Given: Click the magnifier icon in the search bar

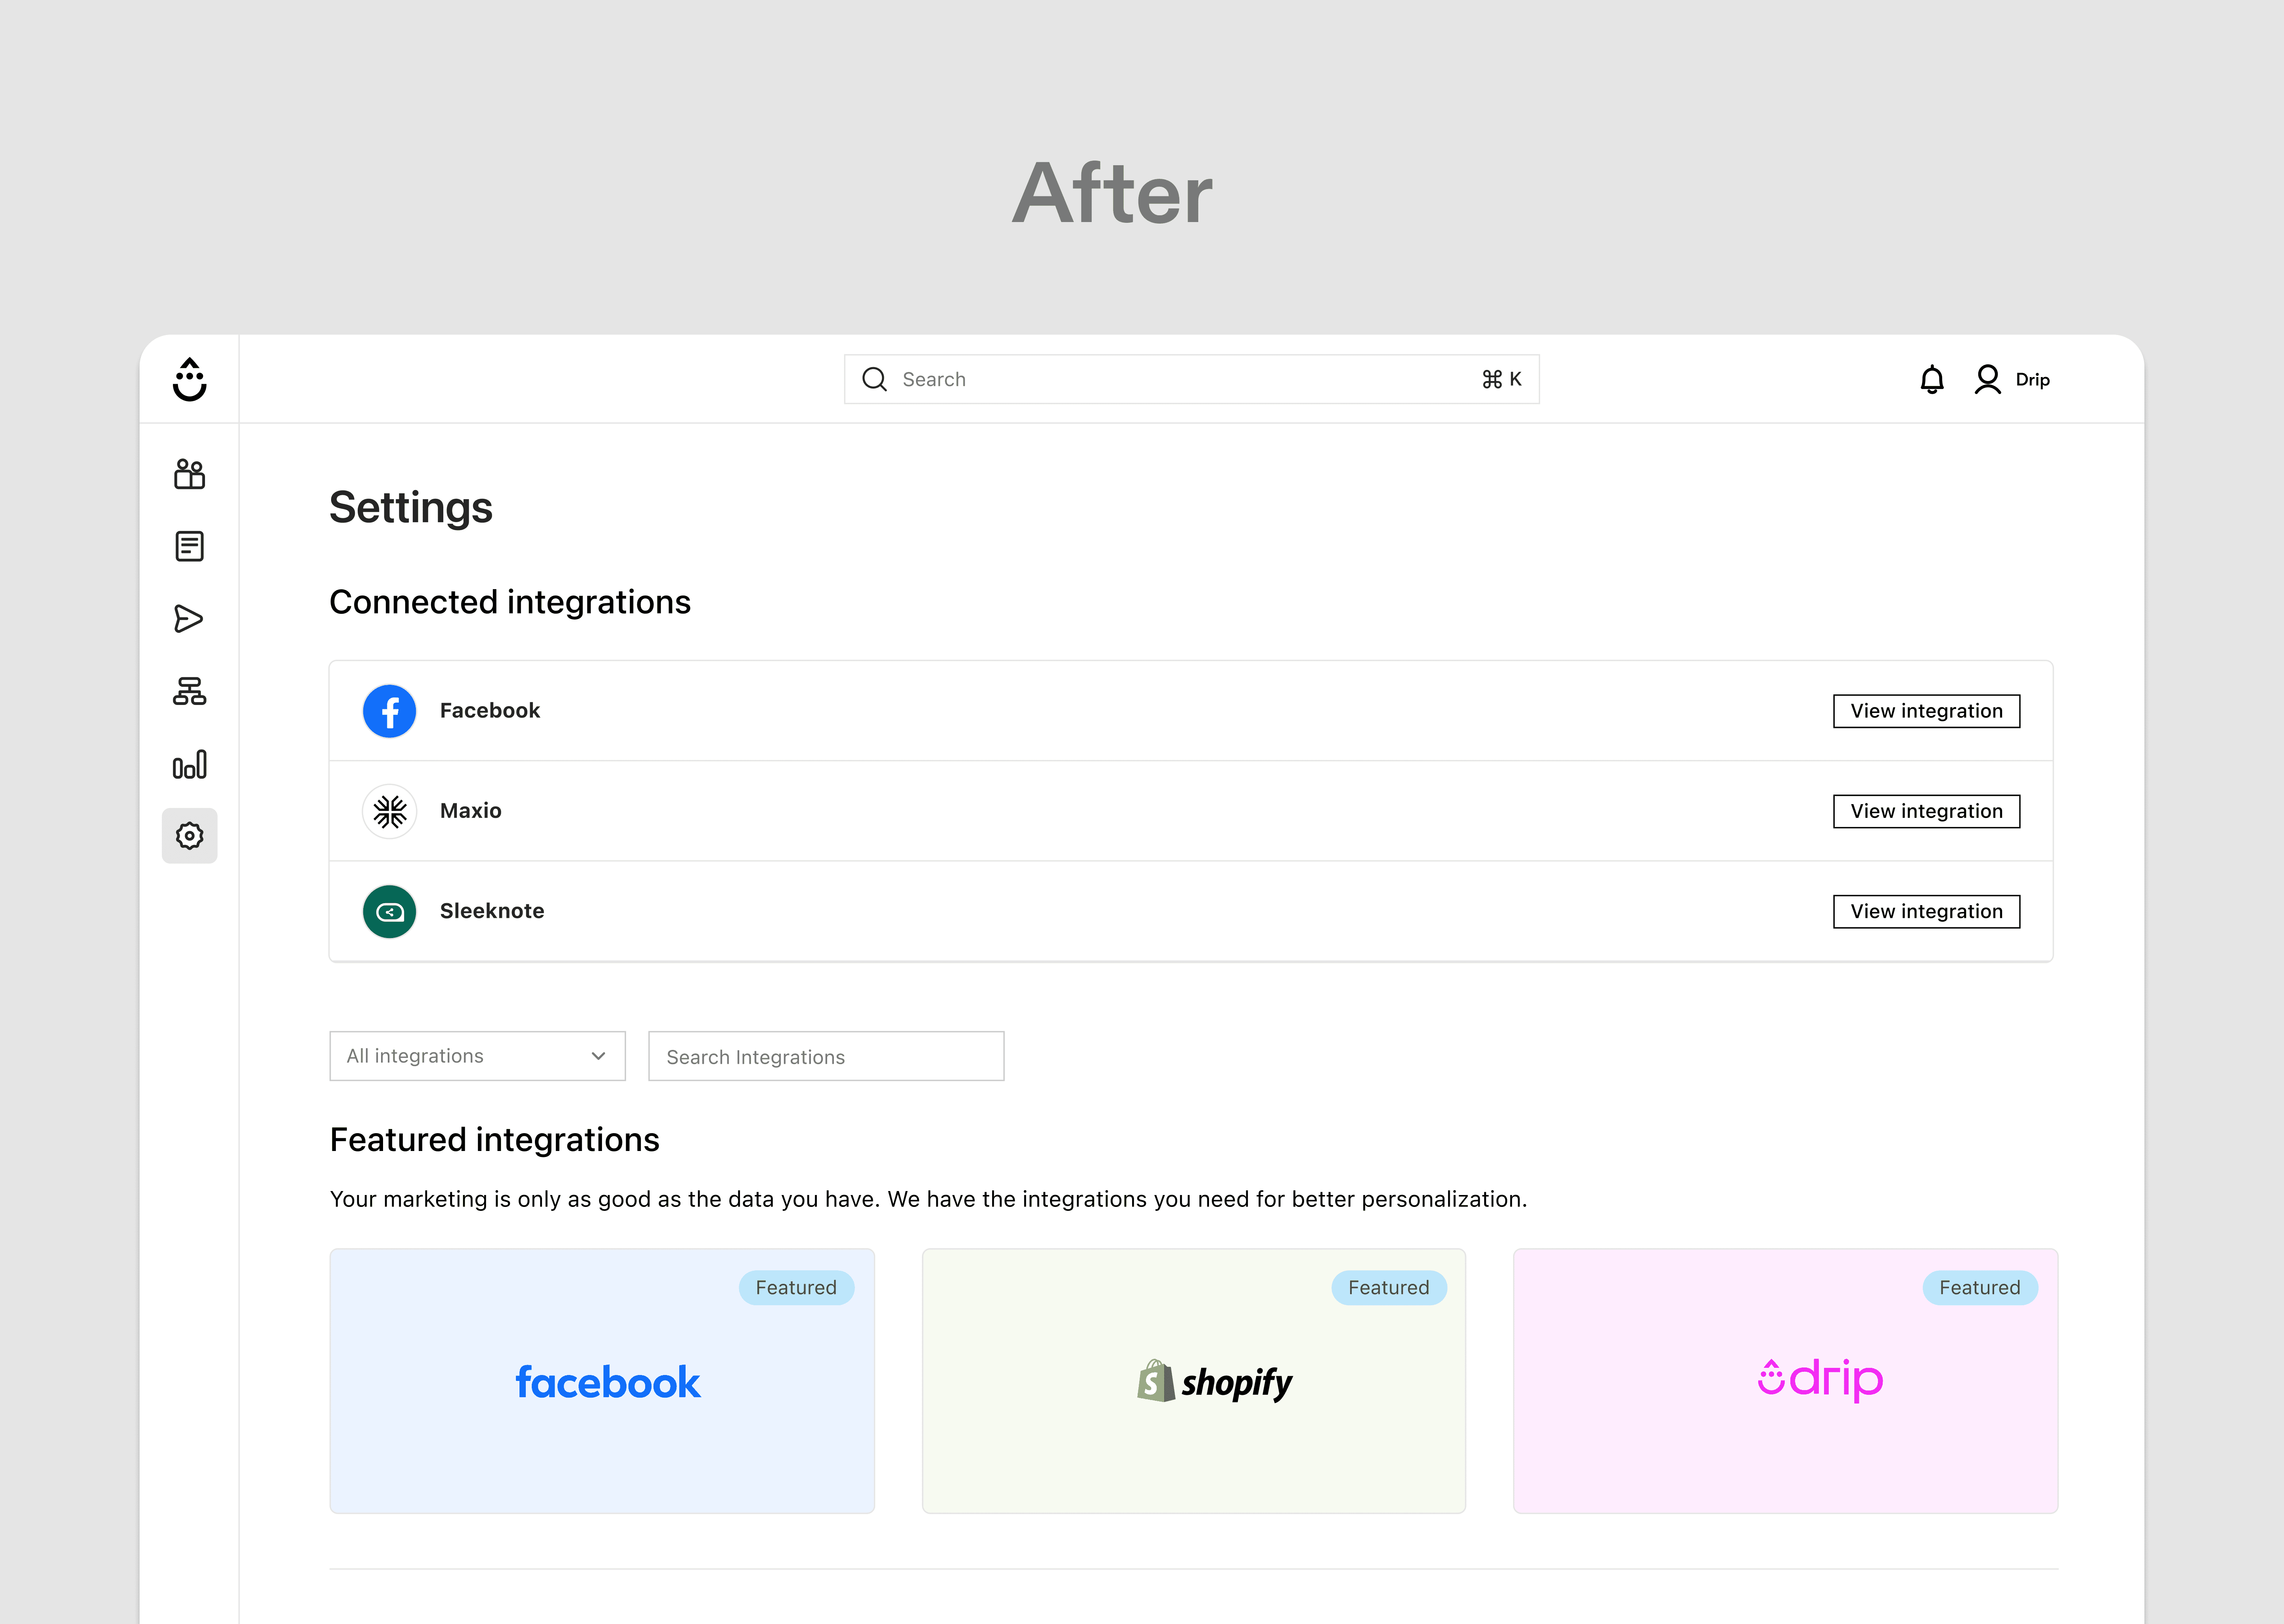Looking at the screenshot, I should tap(874, 380).
